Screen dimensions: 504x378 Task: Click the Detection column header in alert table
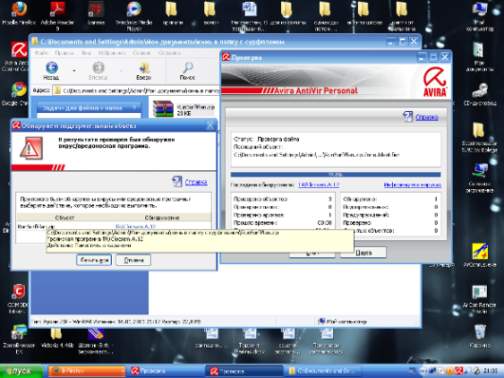pyautogui.click(x=162, y=217)
